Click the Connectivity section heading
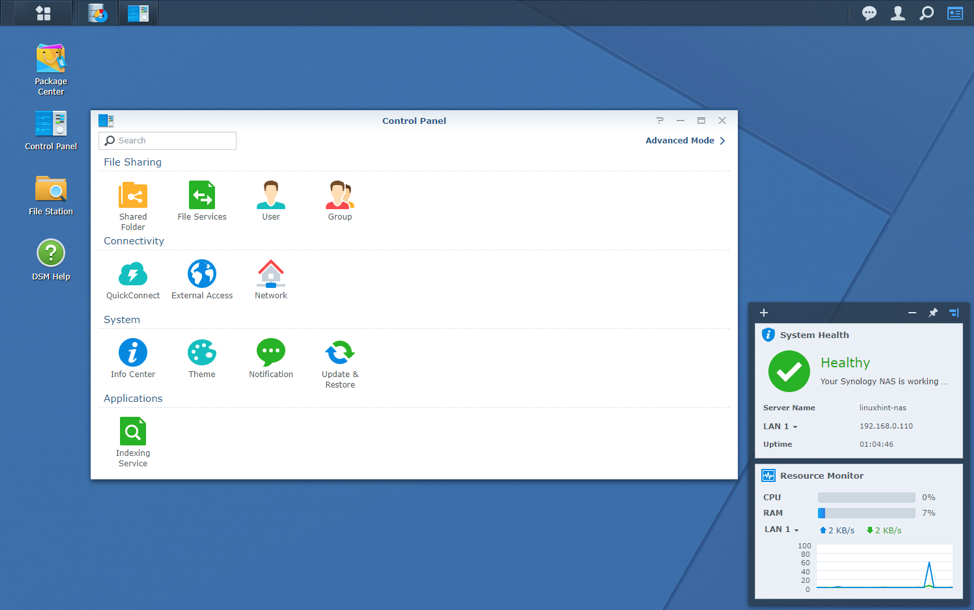 (134, 241)
